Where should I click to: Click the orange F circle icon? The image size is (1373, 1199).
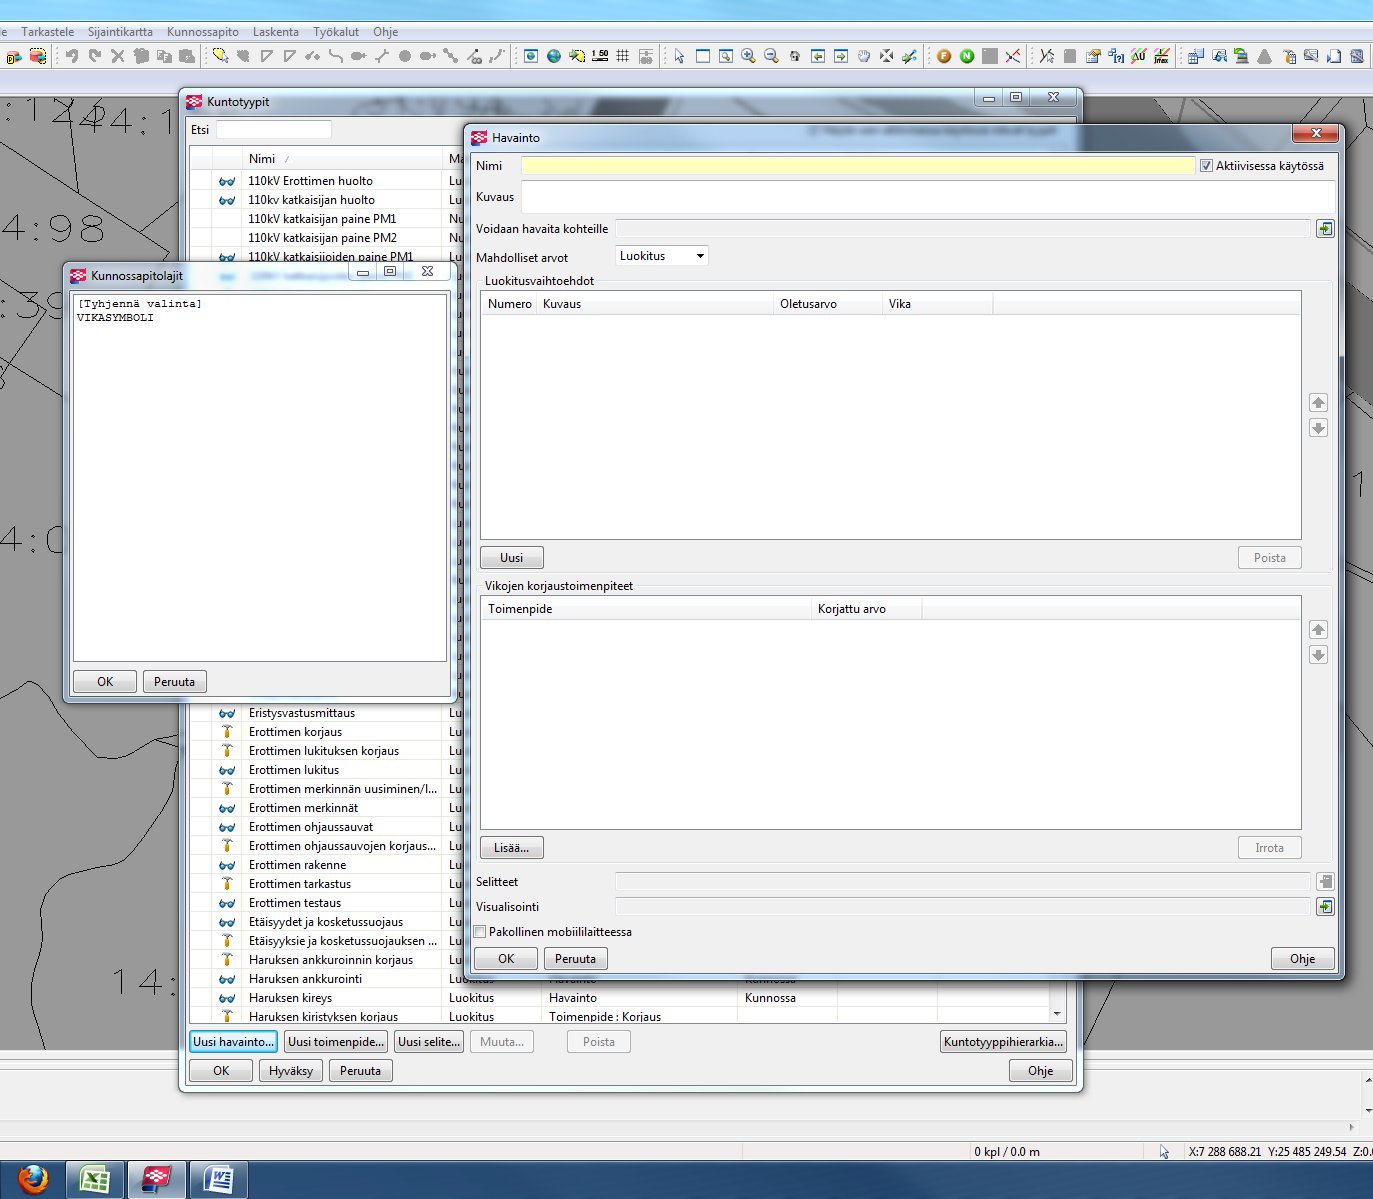[x=944, y=56]
